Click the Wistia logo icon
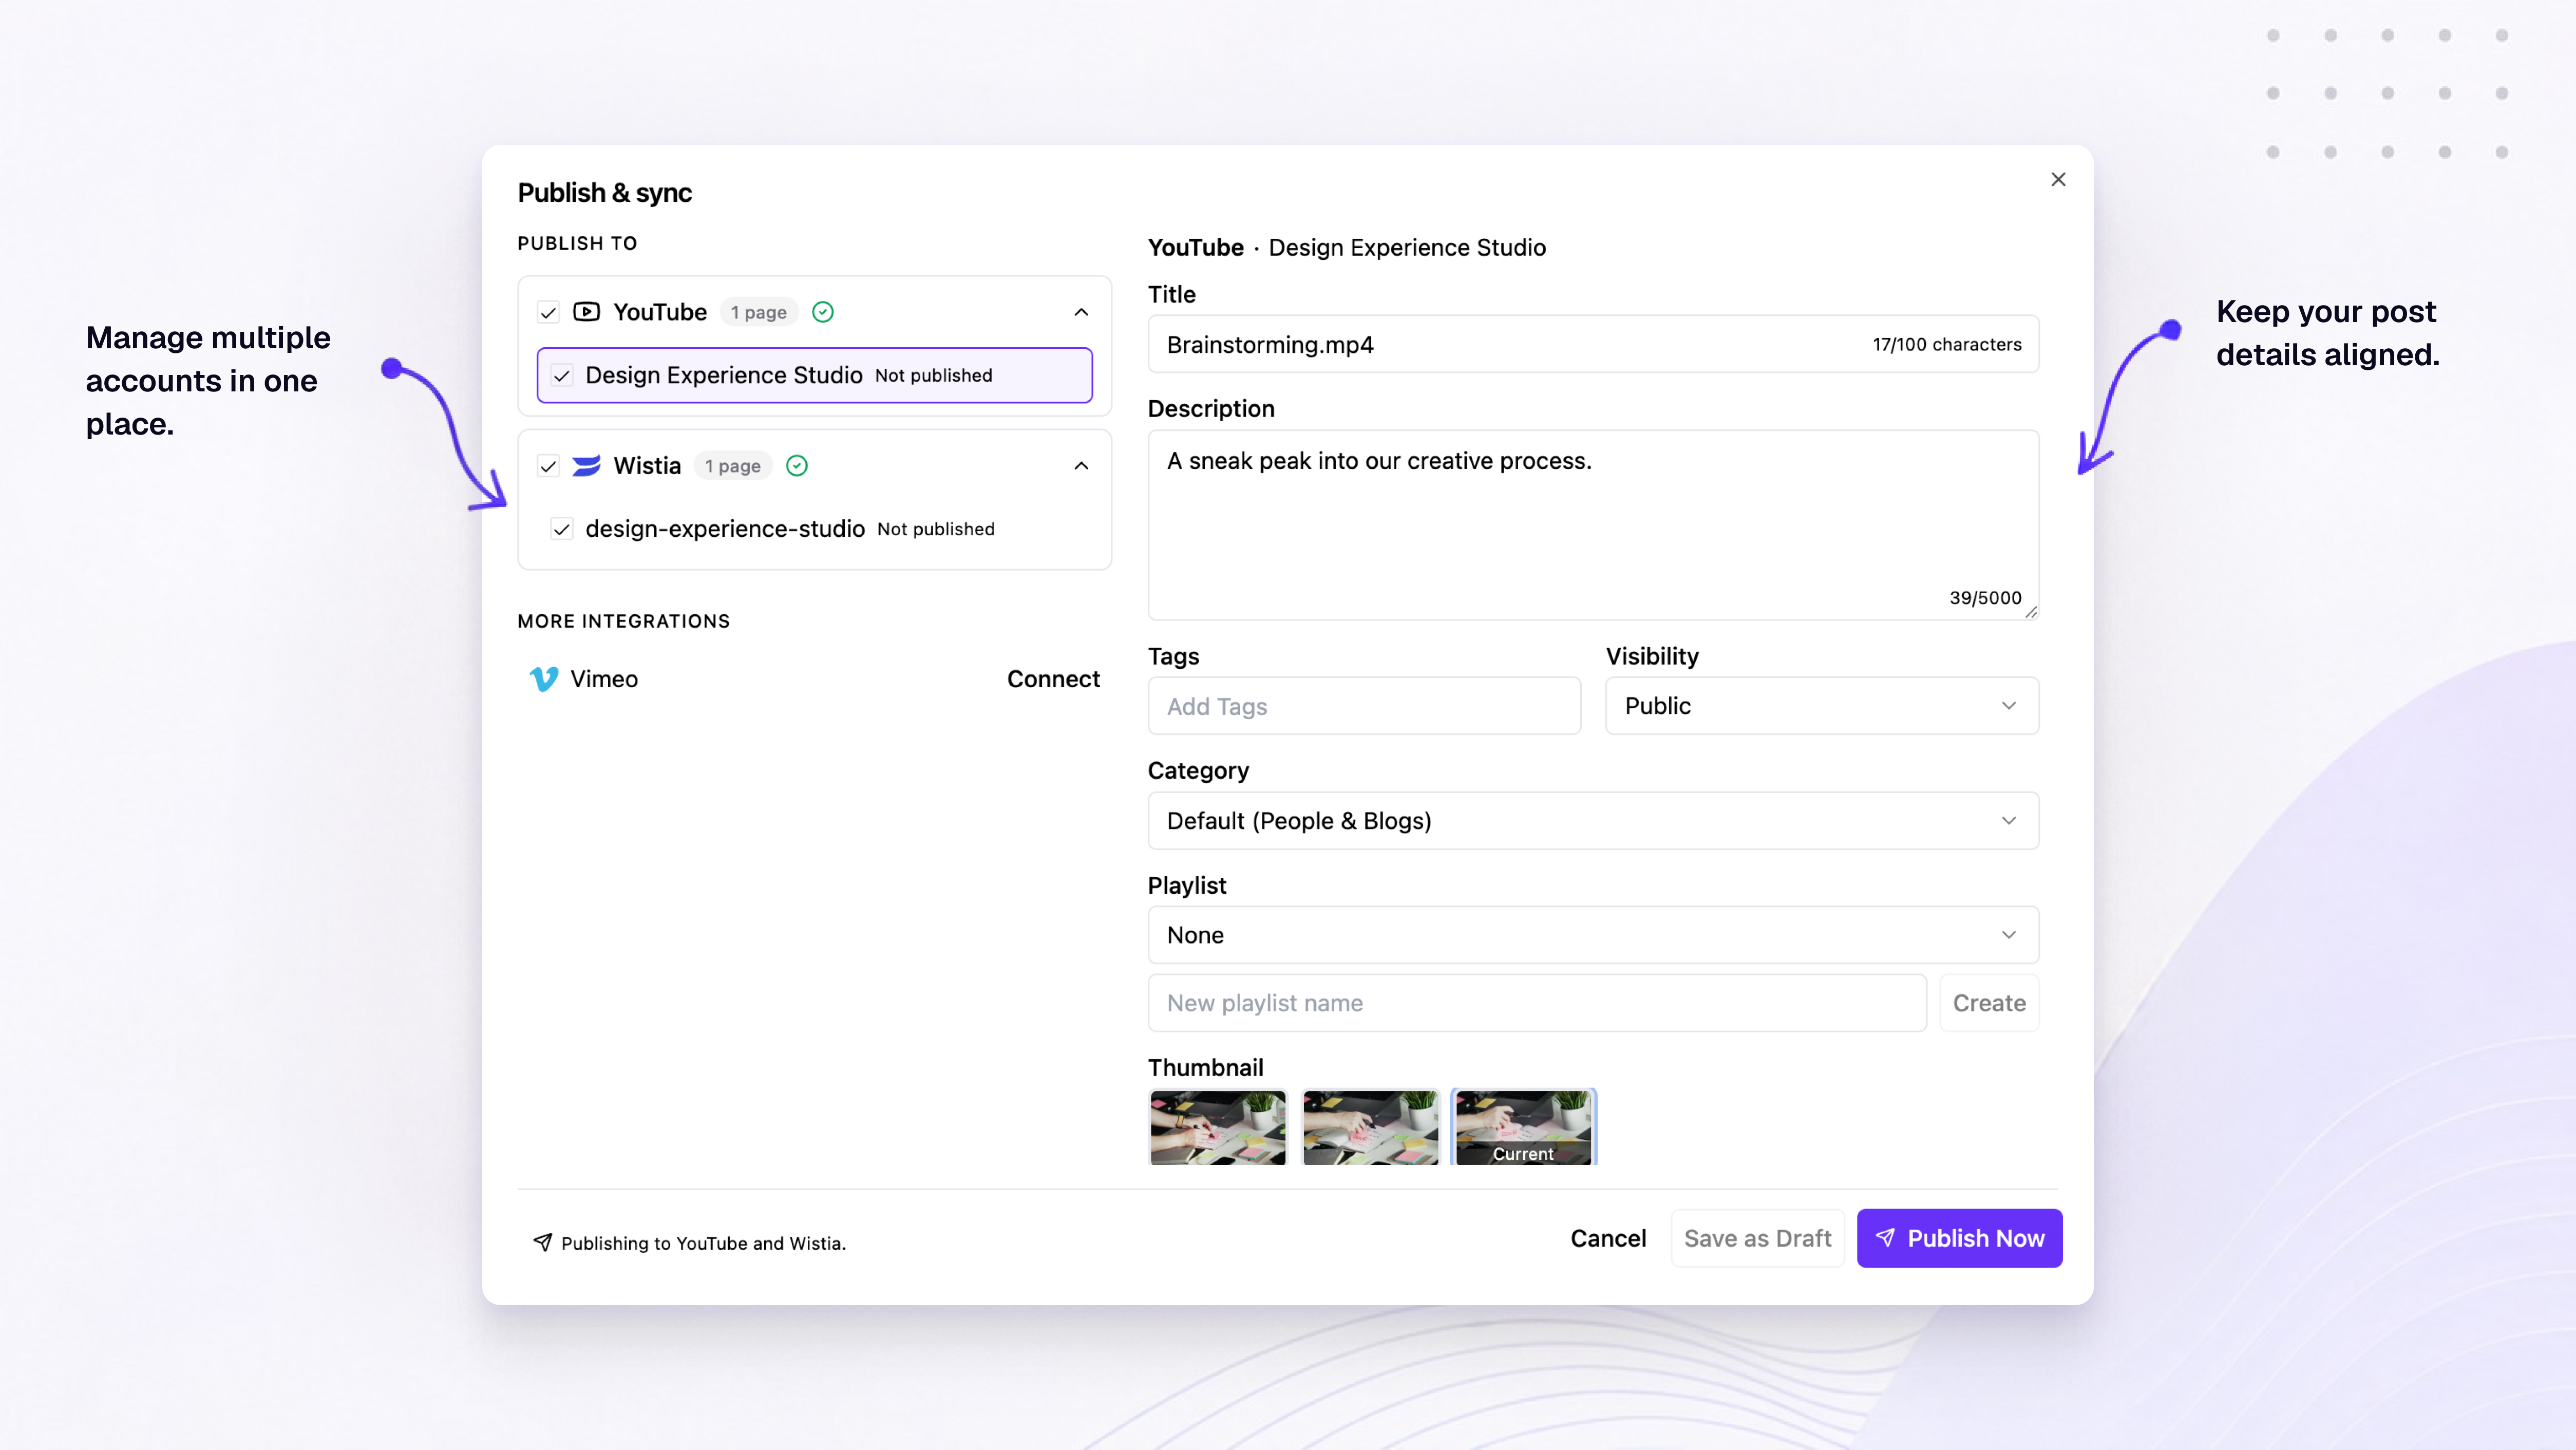Screen dimensions: 2576x1450 [586, 466]
